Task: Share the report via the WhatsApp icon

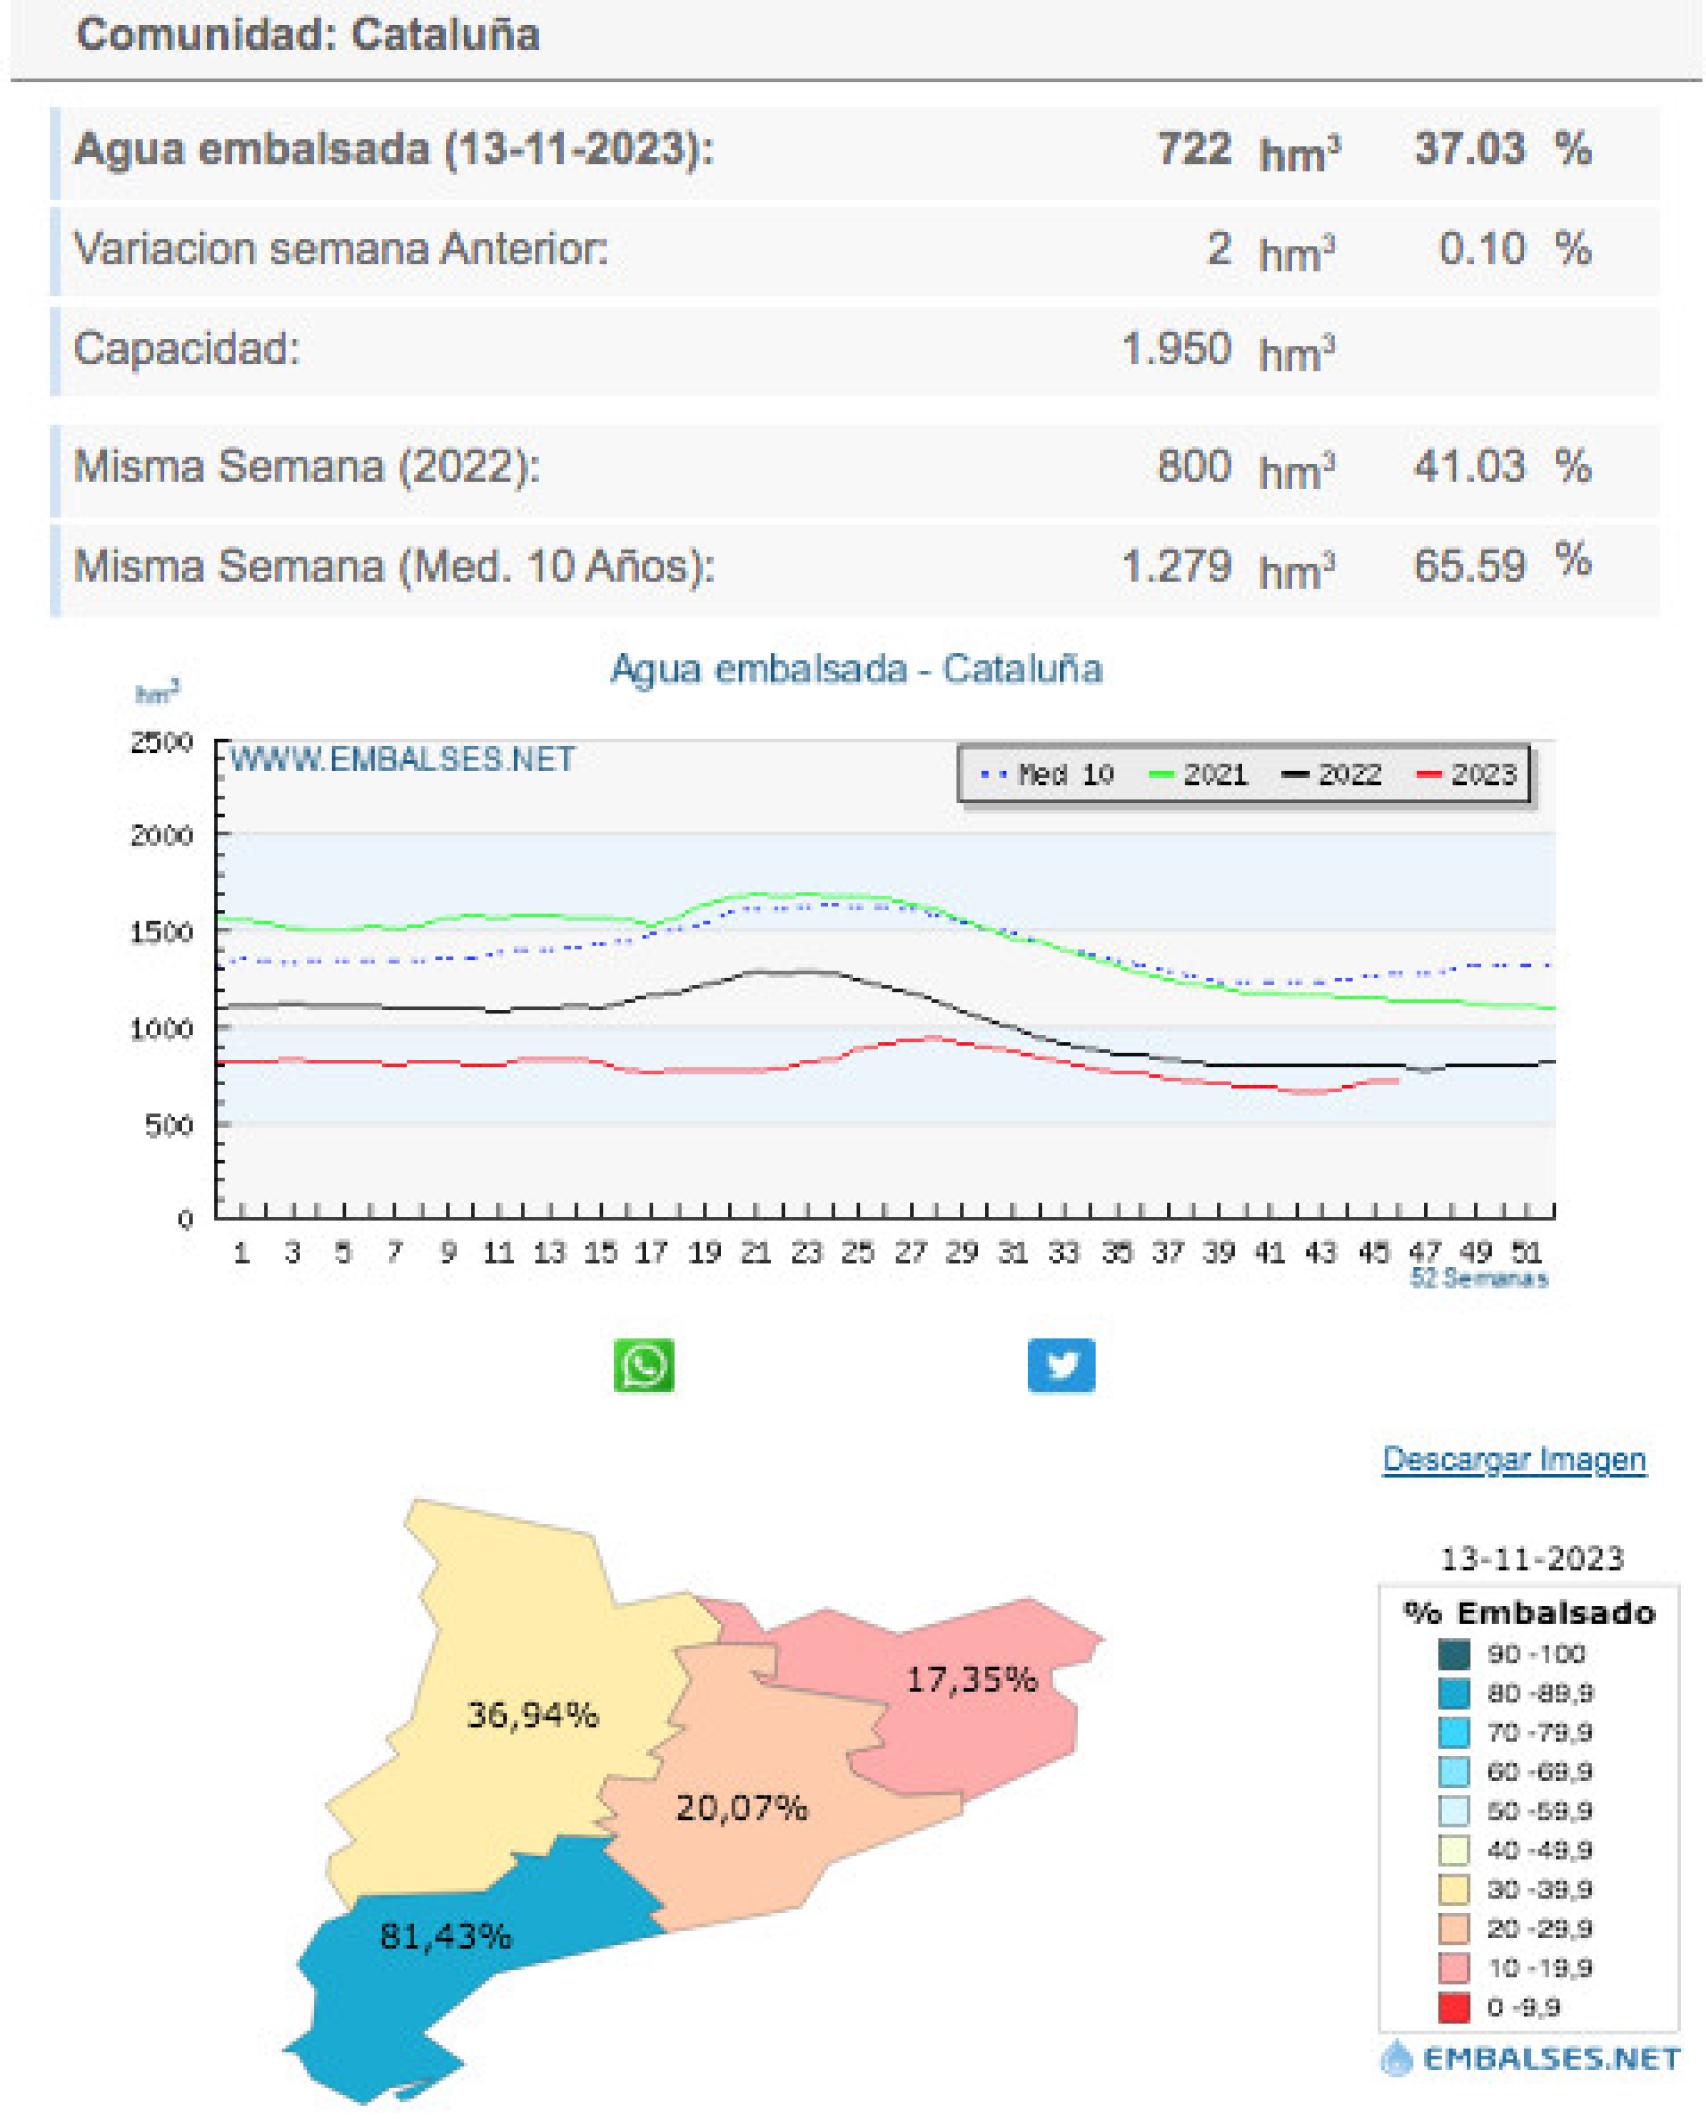Action: [643, 1368]
